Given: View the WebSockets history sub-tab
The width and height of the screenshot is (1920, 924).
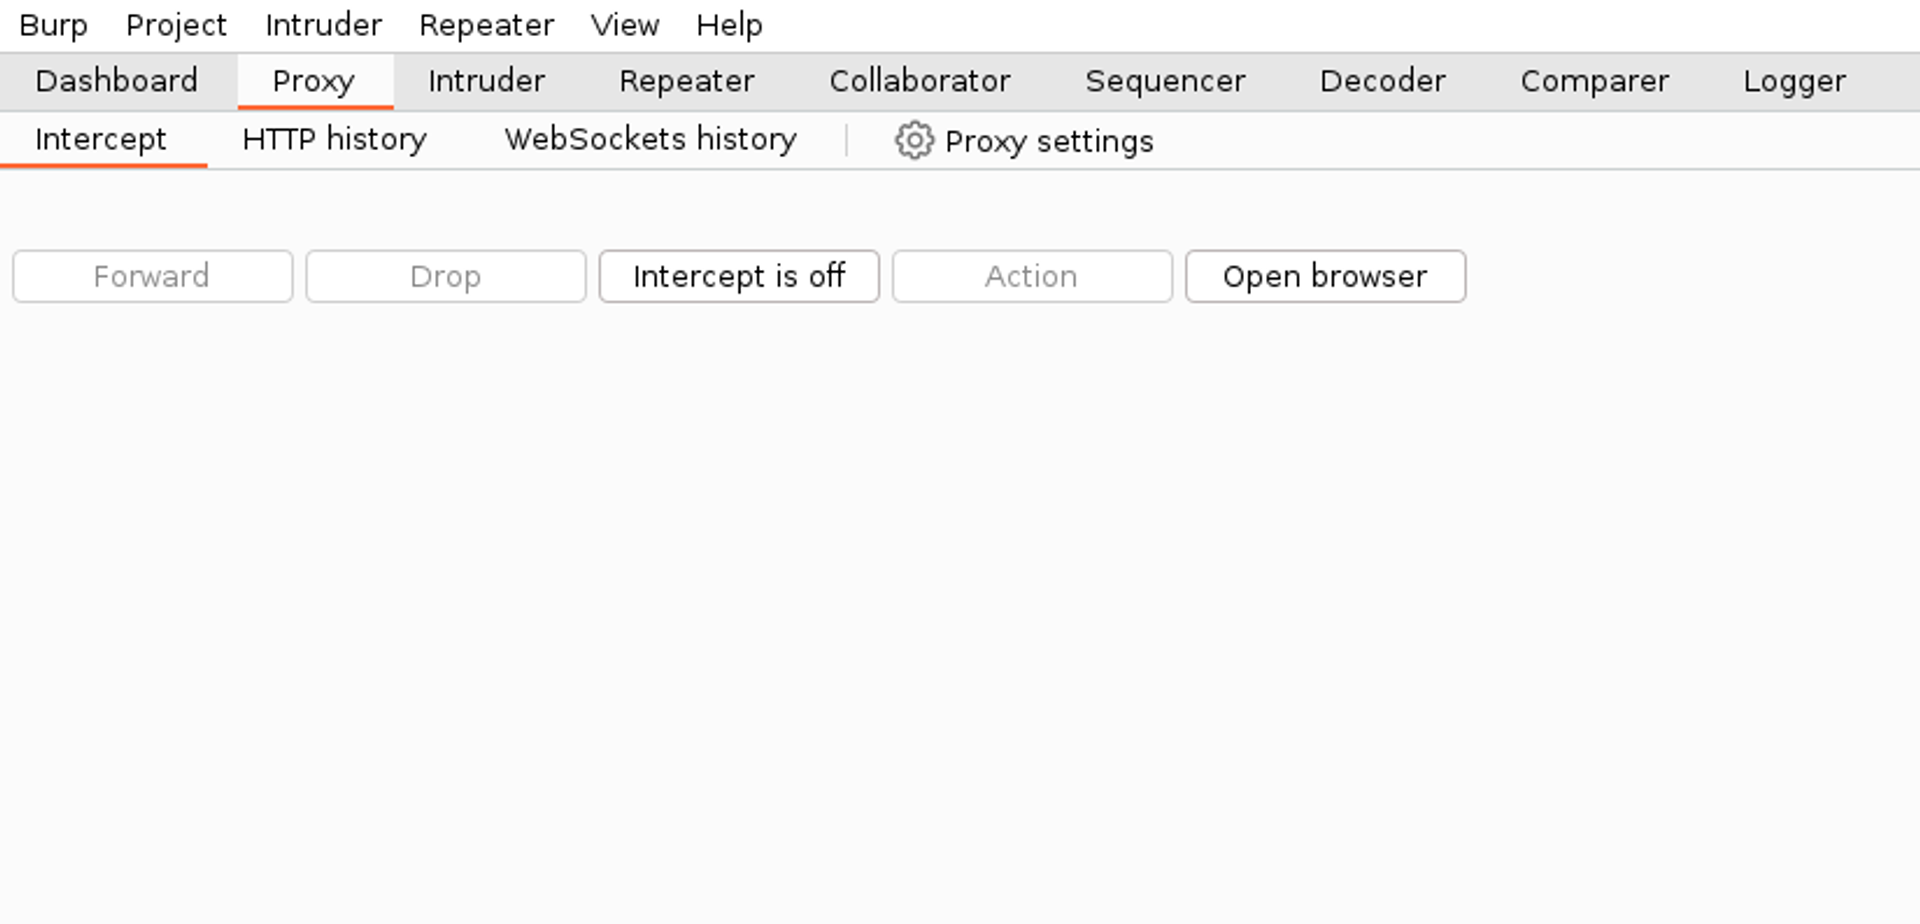Looking at the screenshot, I should (650, 139).
